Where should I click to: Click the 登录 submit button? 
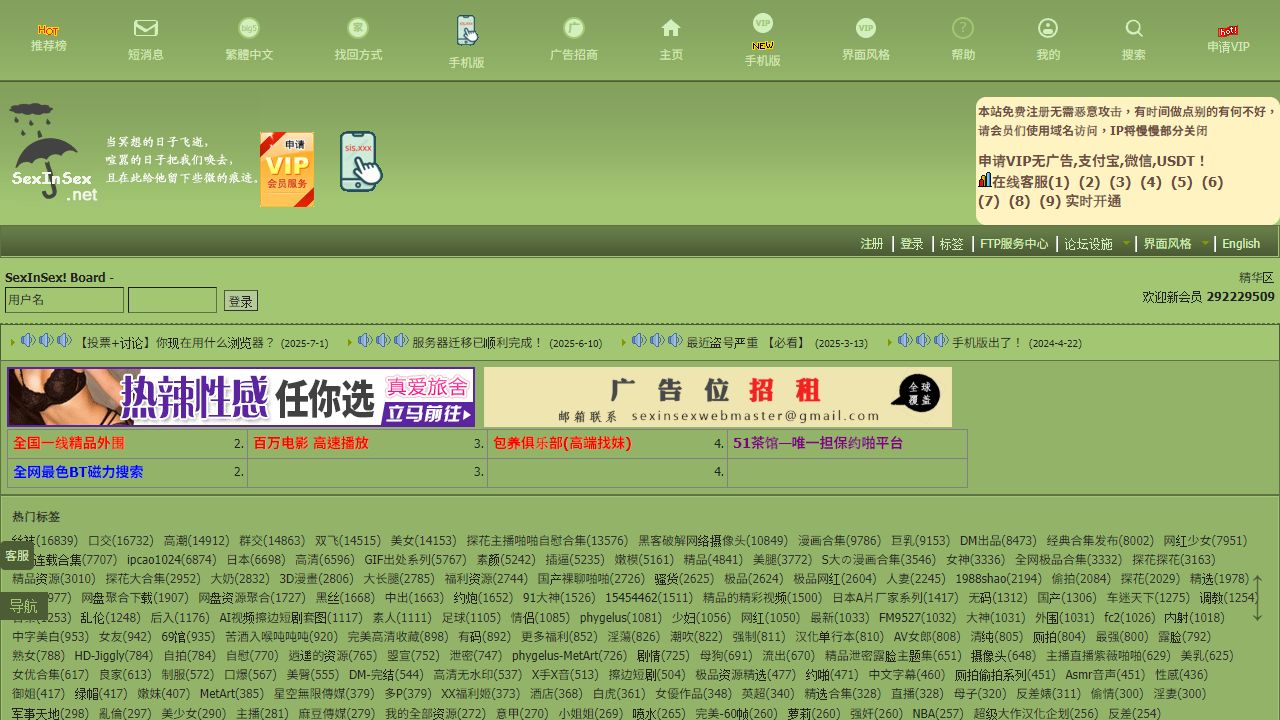[x=241, y=301]
